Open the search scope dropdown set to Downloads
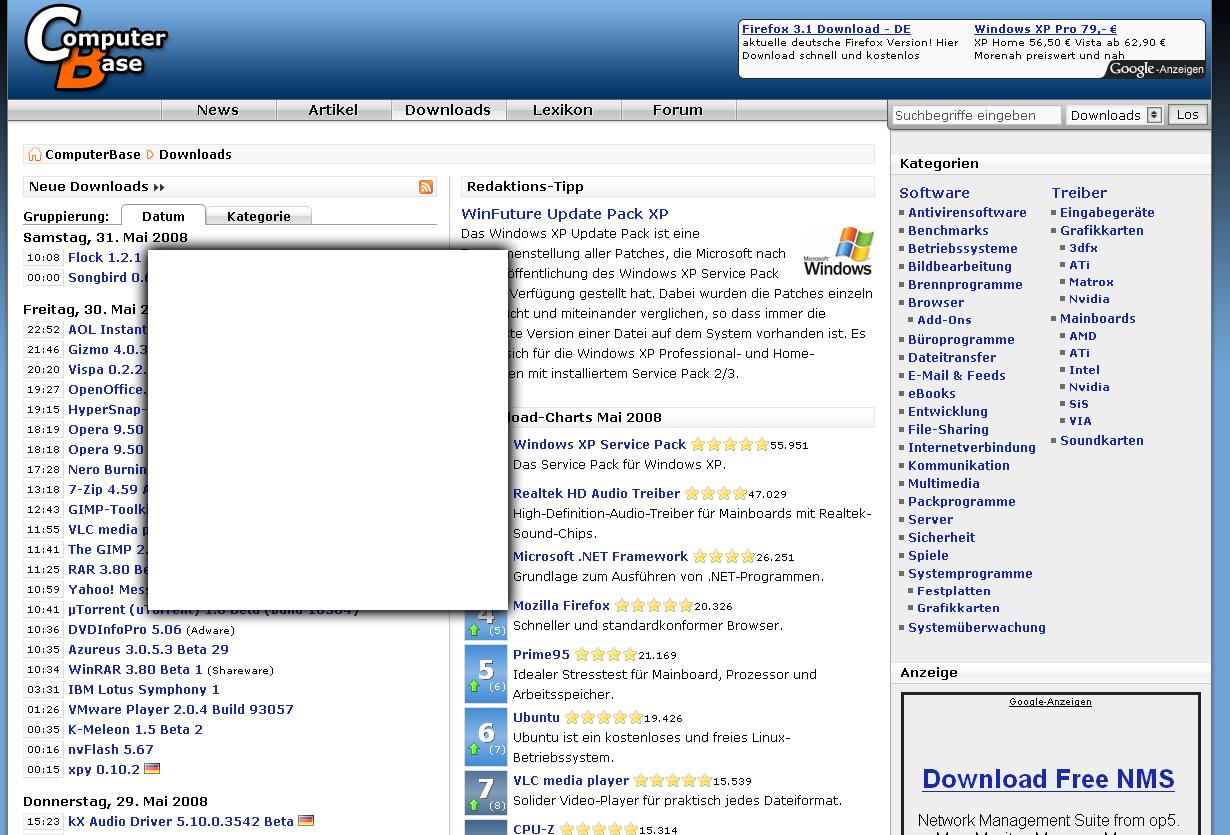The height and width of the screenshot is (835, 1230). 1115,115
